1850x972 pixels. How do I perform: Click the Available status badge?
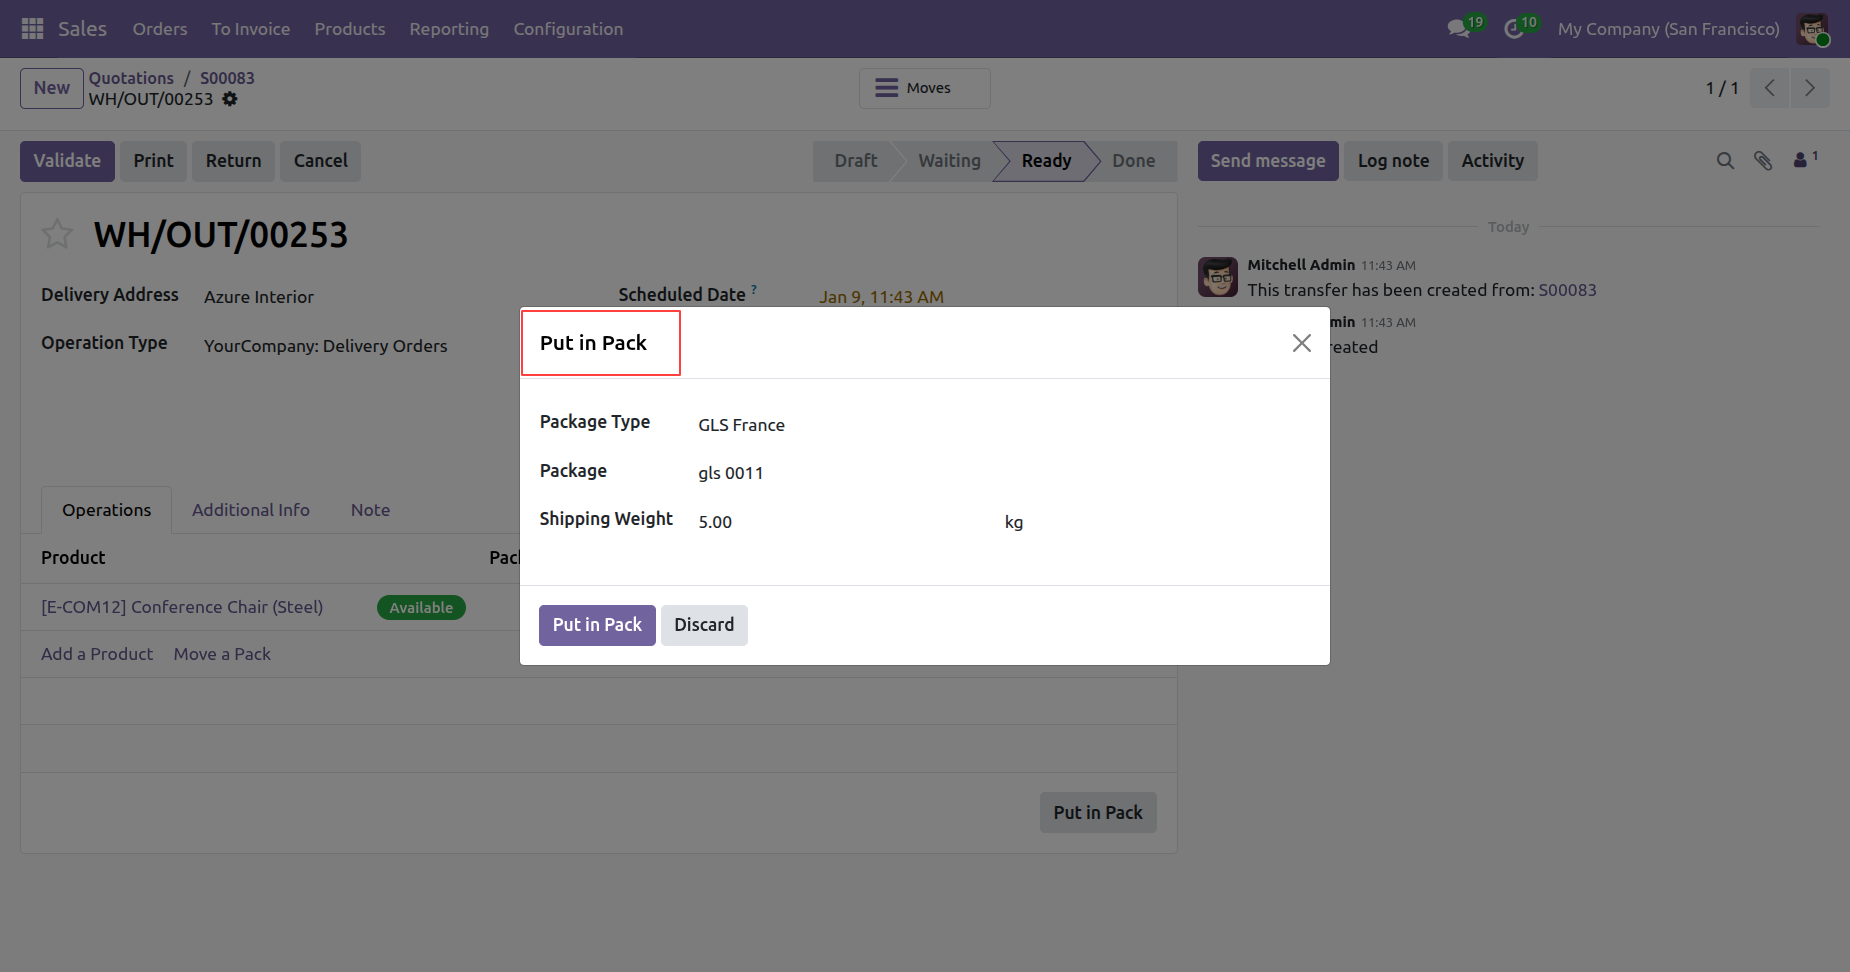pyautogui.click(x=421, y=608)
